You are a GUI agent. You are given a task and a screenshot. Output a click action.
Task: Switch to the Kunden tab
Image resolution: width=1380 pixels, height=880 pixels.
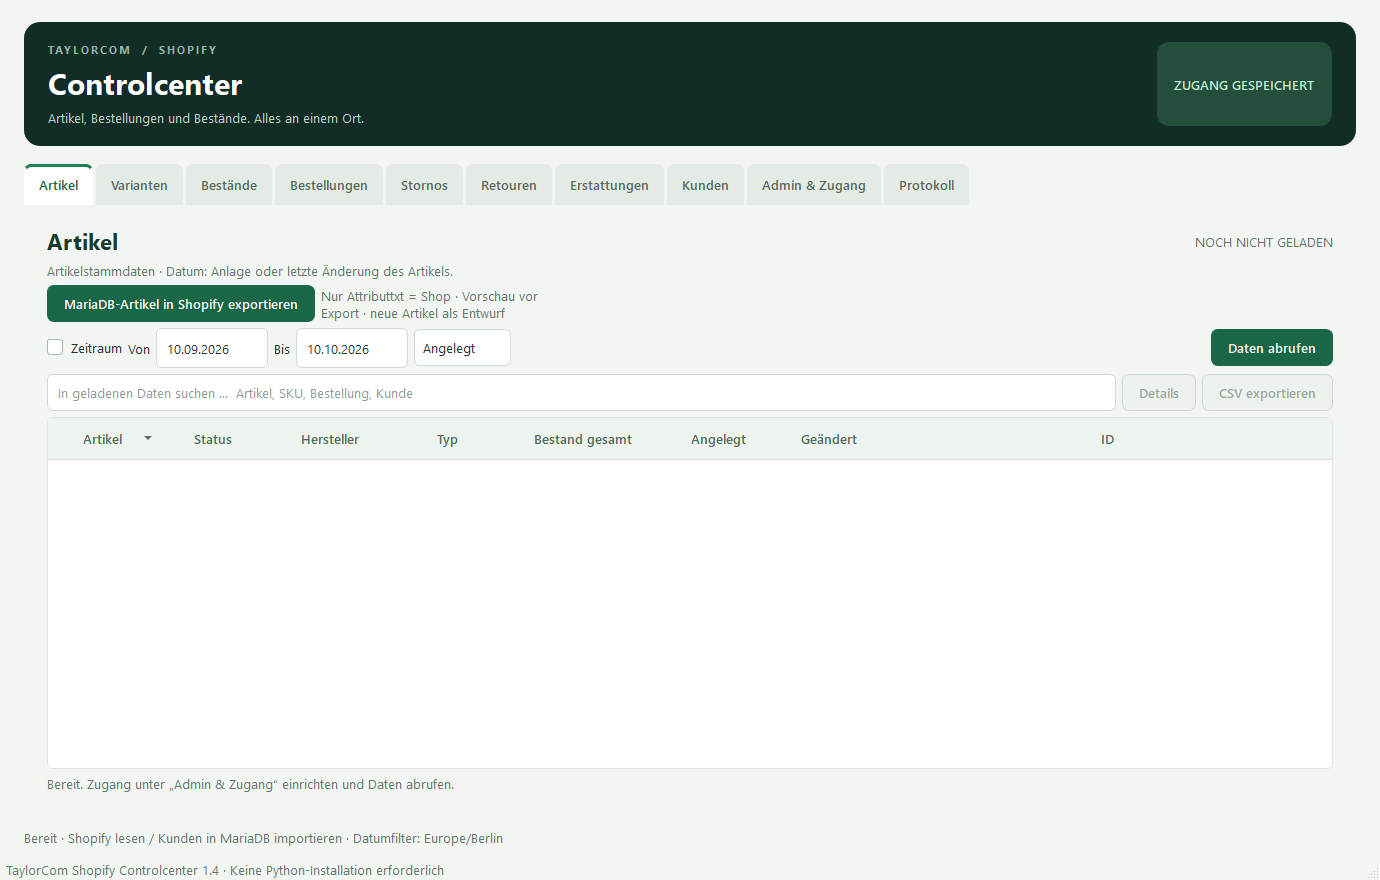point(705,185)
